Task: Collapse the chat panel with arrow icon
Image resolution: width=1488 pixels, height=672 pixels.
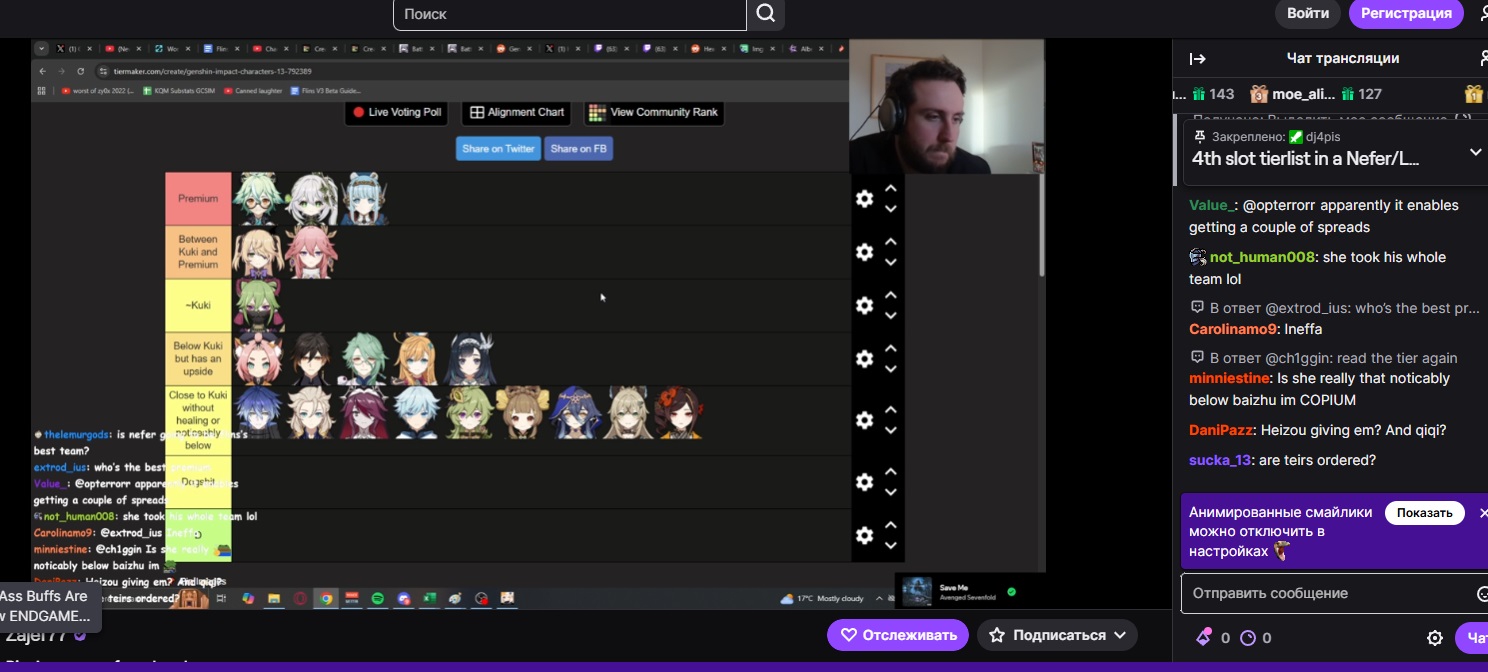Action: coord(1197,58)
